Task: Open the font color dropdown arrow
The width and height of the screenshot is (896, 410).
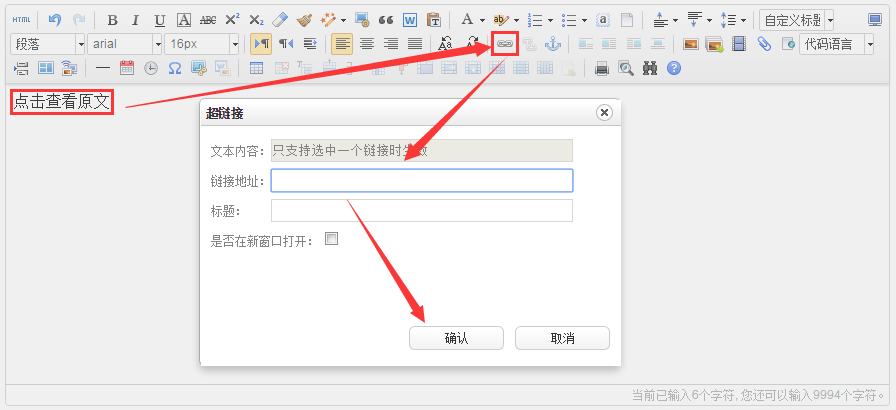Action: (x=481, y=20)
